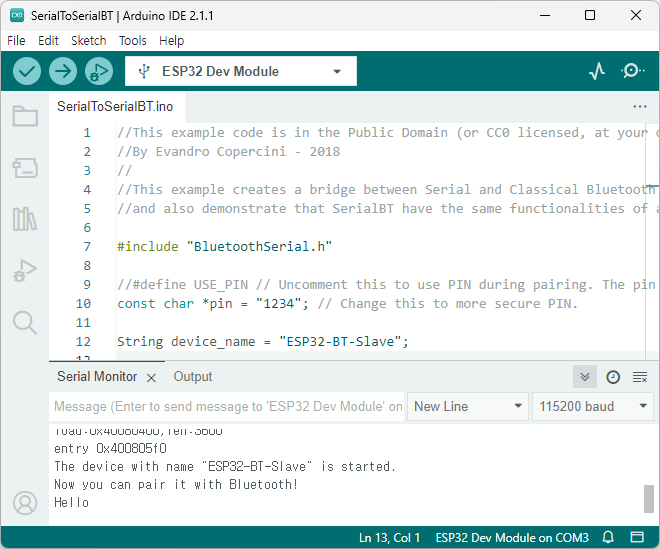Image resolution: width=660 pixels, height=549 pixels.
Task: Open the Sketch menu
Action: pos(88,41)
